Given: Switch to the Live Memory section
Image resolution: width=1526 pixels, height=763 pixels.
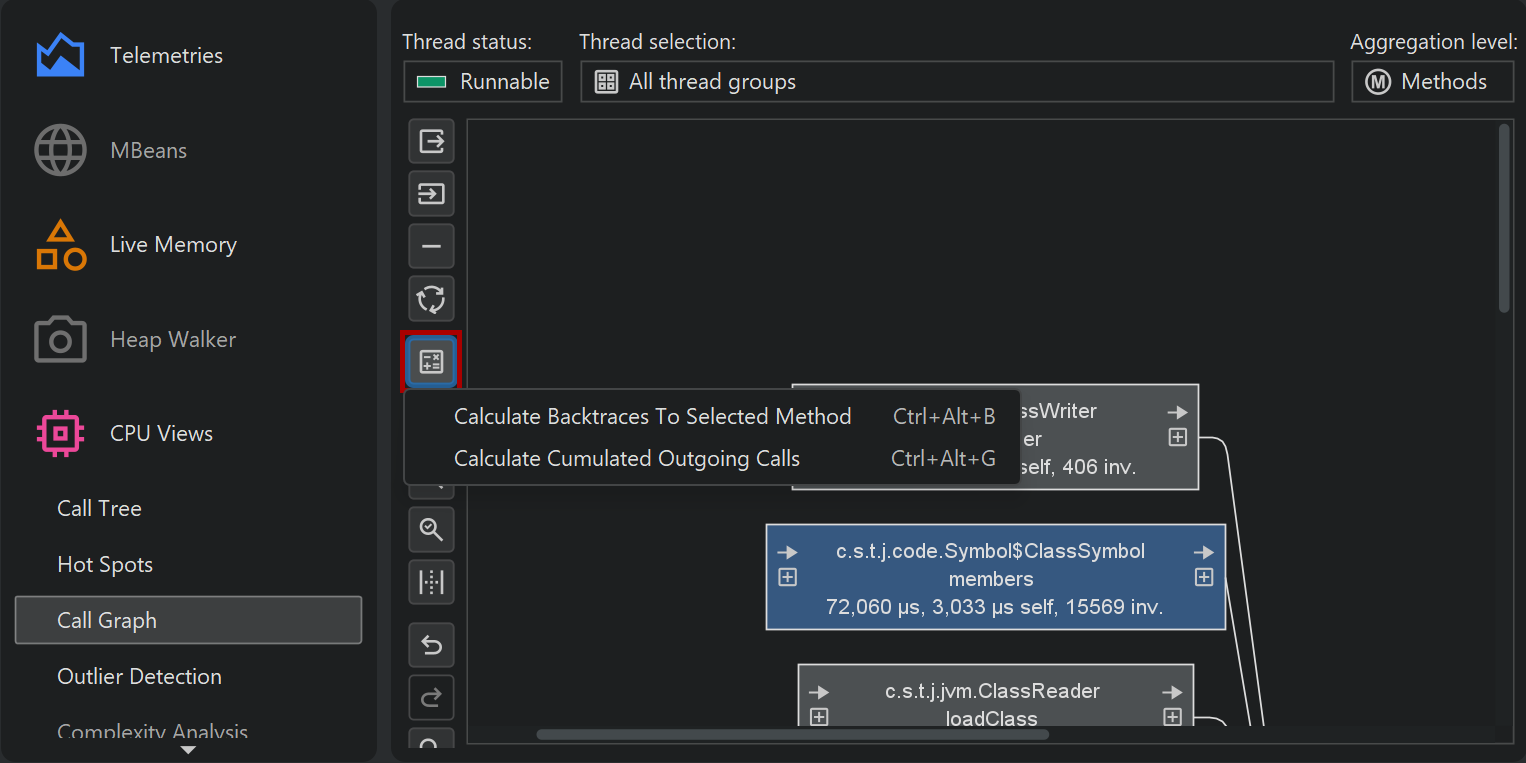Looking at the screenshot, I should (173, 245).
